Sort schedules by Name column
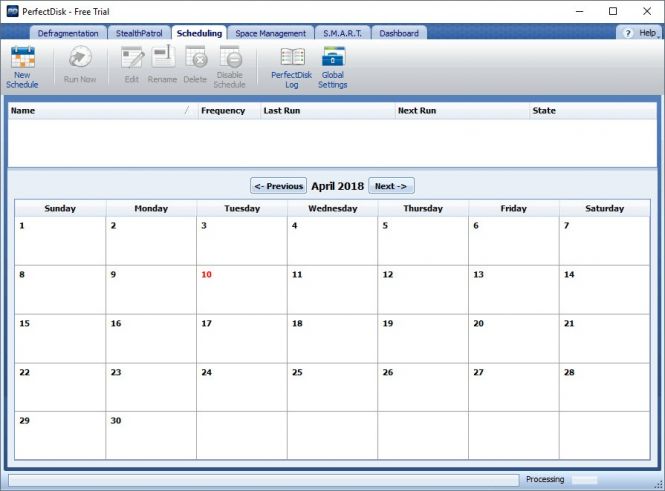The height and width of the screenshot is (491, 665). tap(103, 111)
